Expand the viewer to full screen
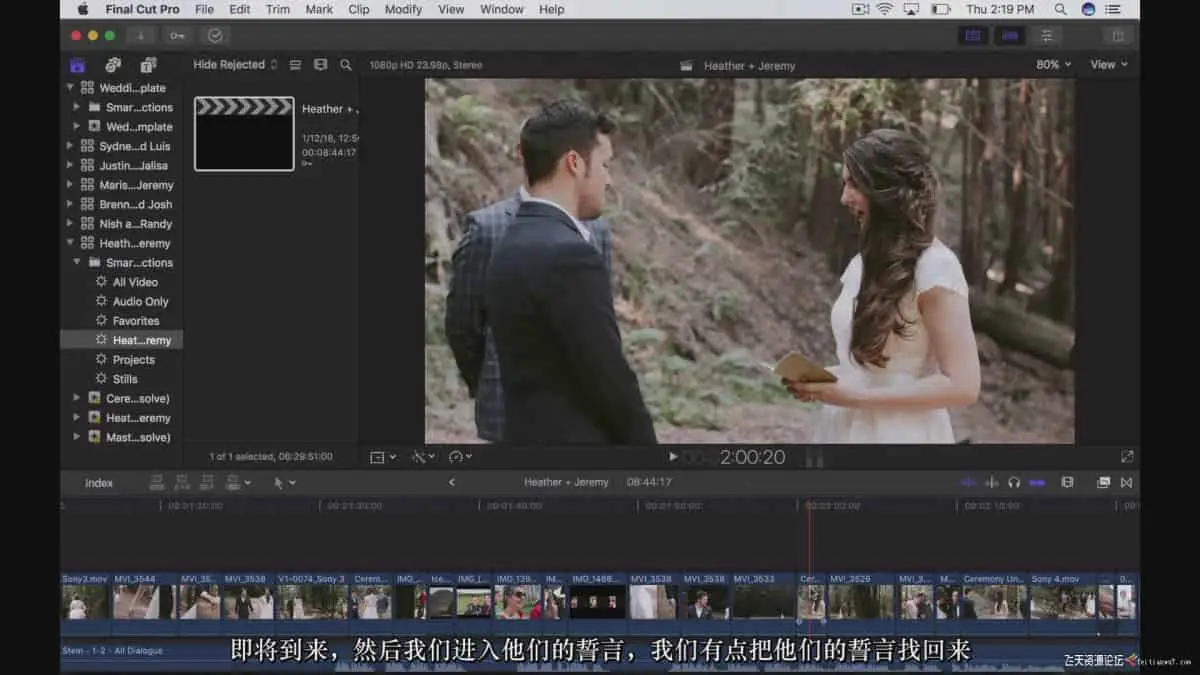This screenshot has width=1200, height=675. (x=1127, y=457)
